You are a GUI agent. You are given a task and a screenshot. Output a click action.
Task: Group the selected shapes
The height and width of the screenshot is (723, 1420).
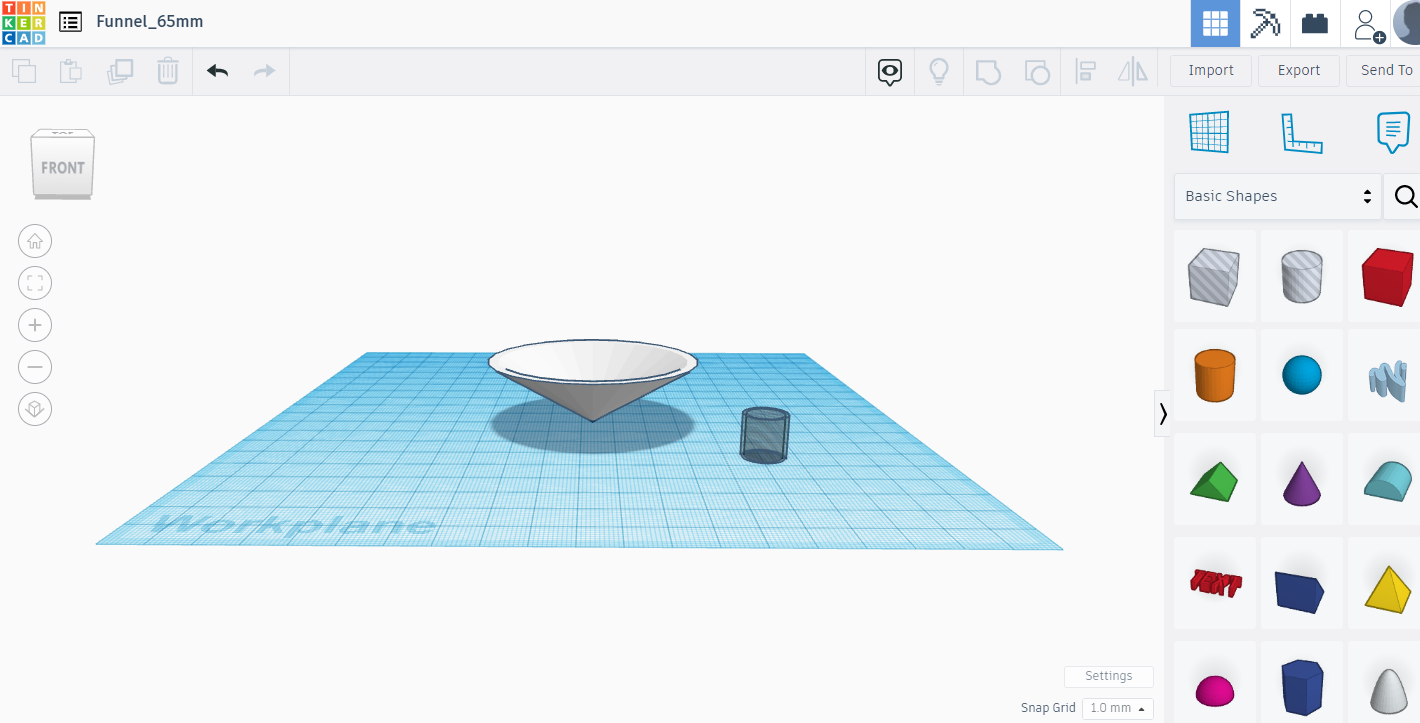(988, 71)
